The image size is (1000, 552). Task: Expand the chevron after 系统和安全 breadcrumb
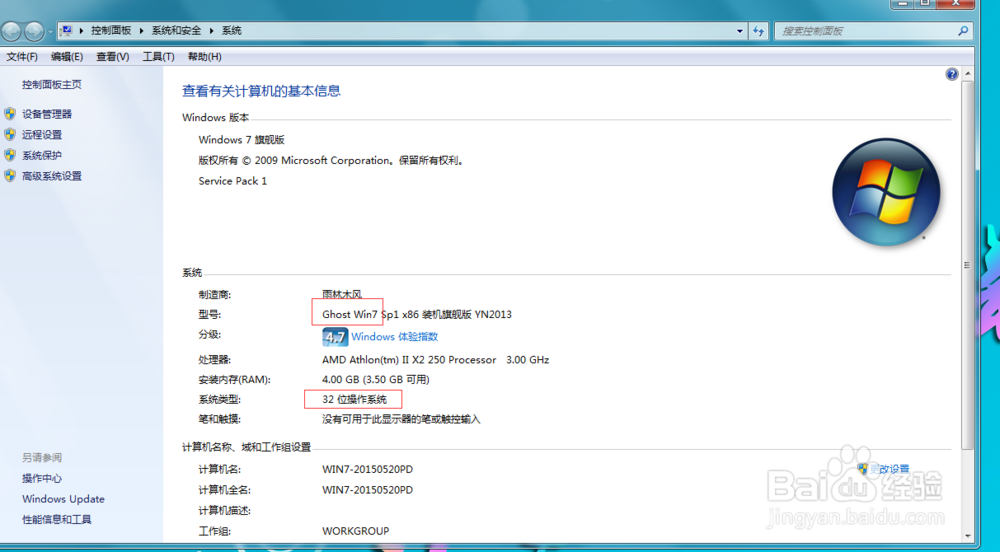211,31
